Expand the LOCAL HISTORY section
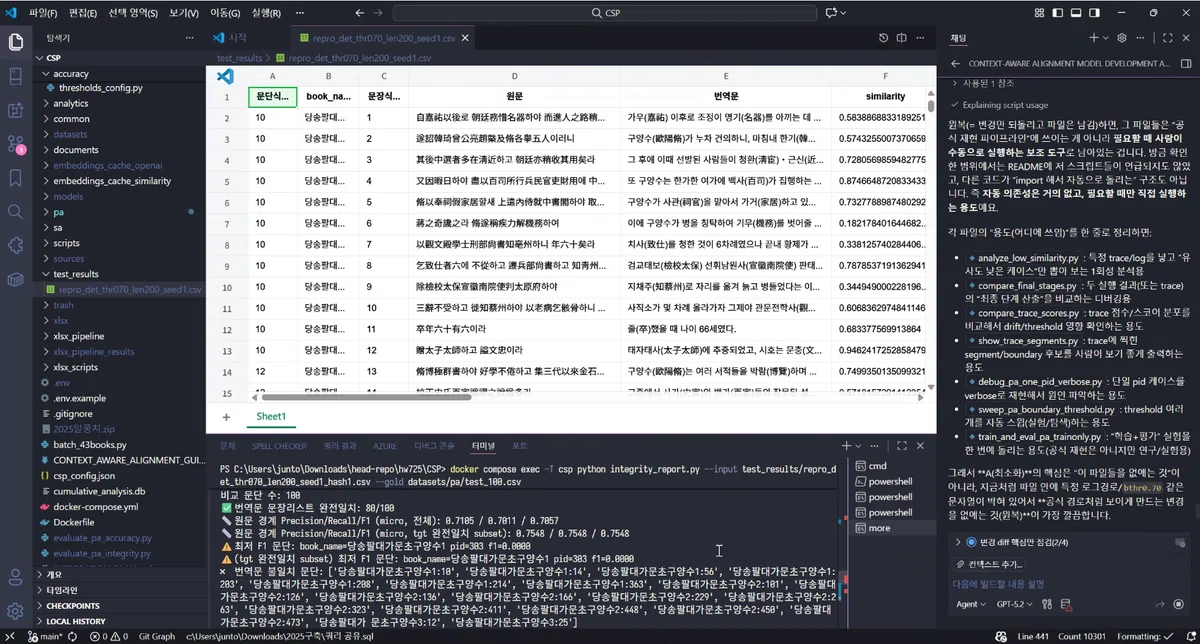The height and width of the screenshot is (644, 1200). tap(118, 620)
